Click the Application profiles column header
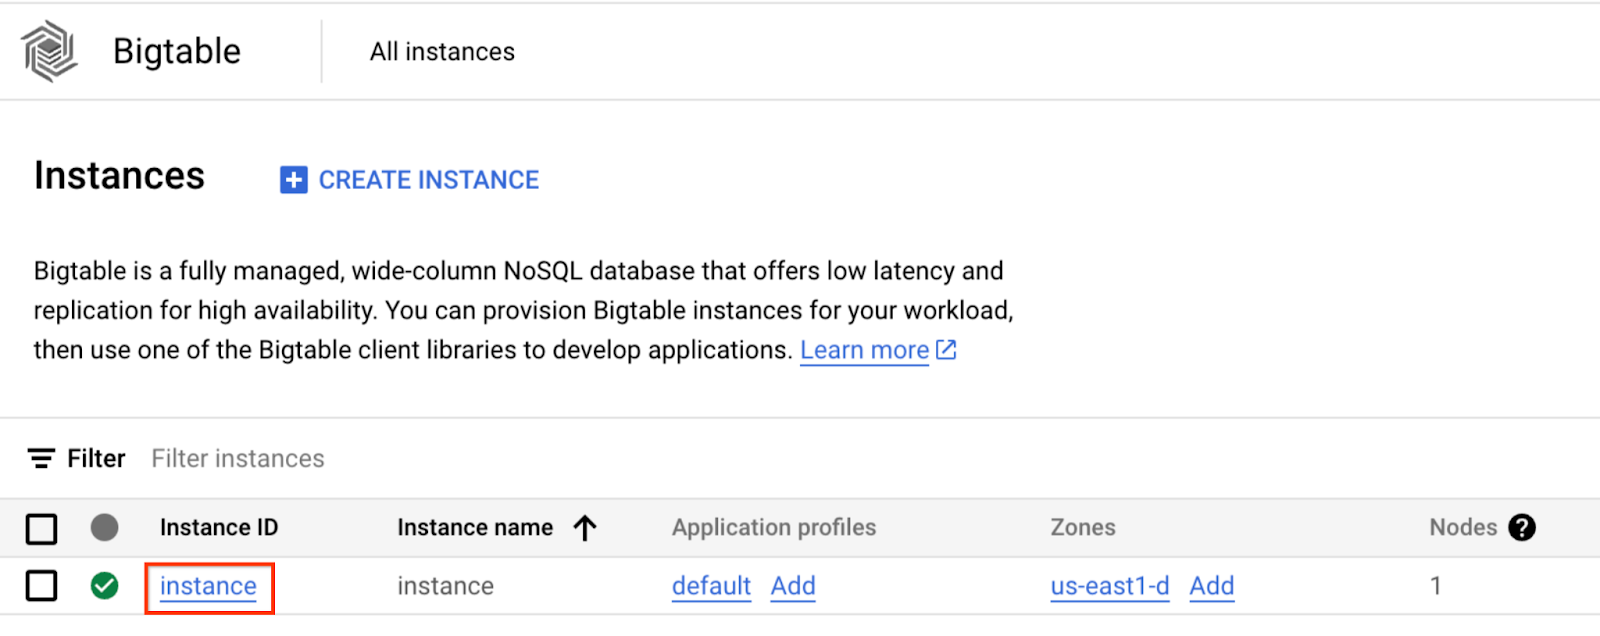 point(773,527)
